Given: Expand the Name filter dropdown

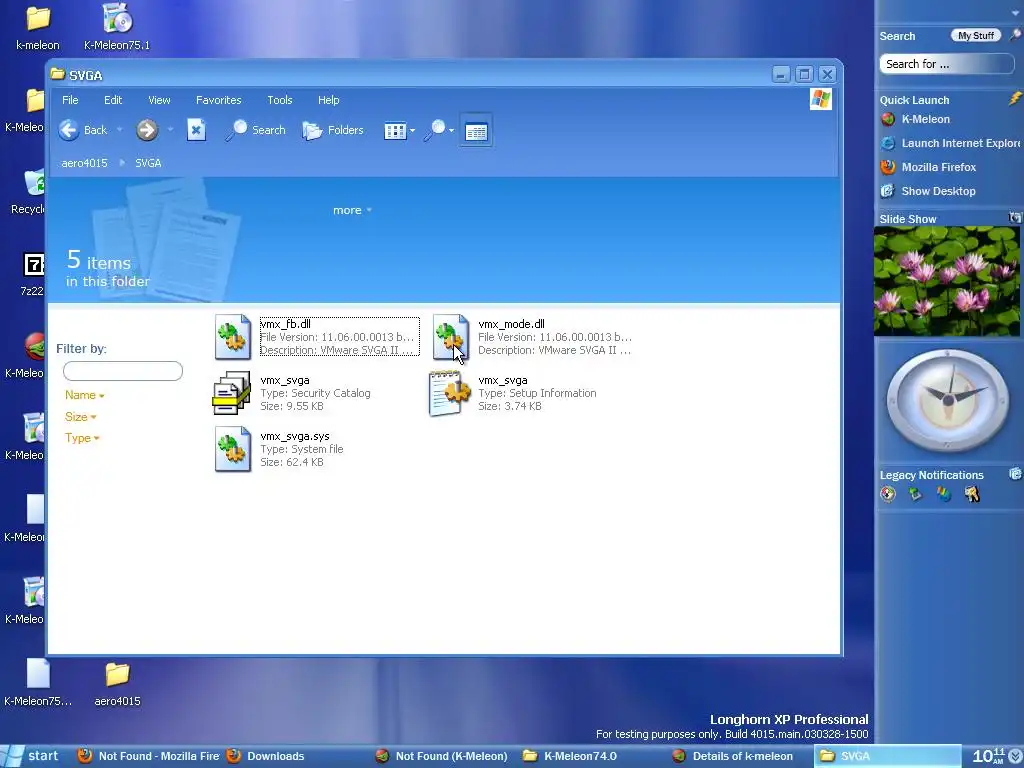Looking at the screenshot, I should [84, 395].
